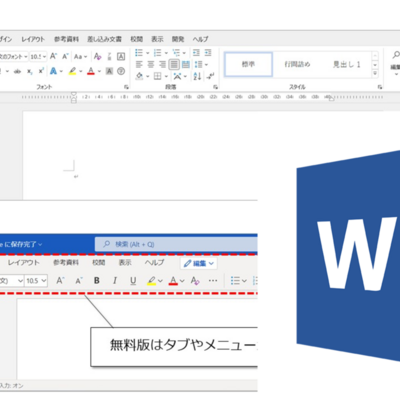Screen dimensions: 400x400
Task: Expand highlight color arrow in desktop Word
Action: click(81, 71)
